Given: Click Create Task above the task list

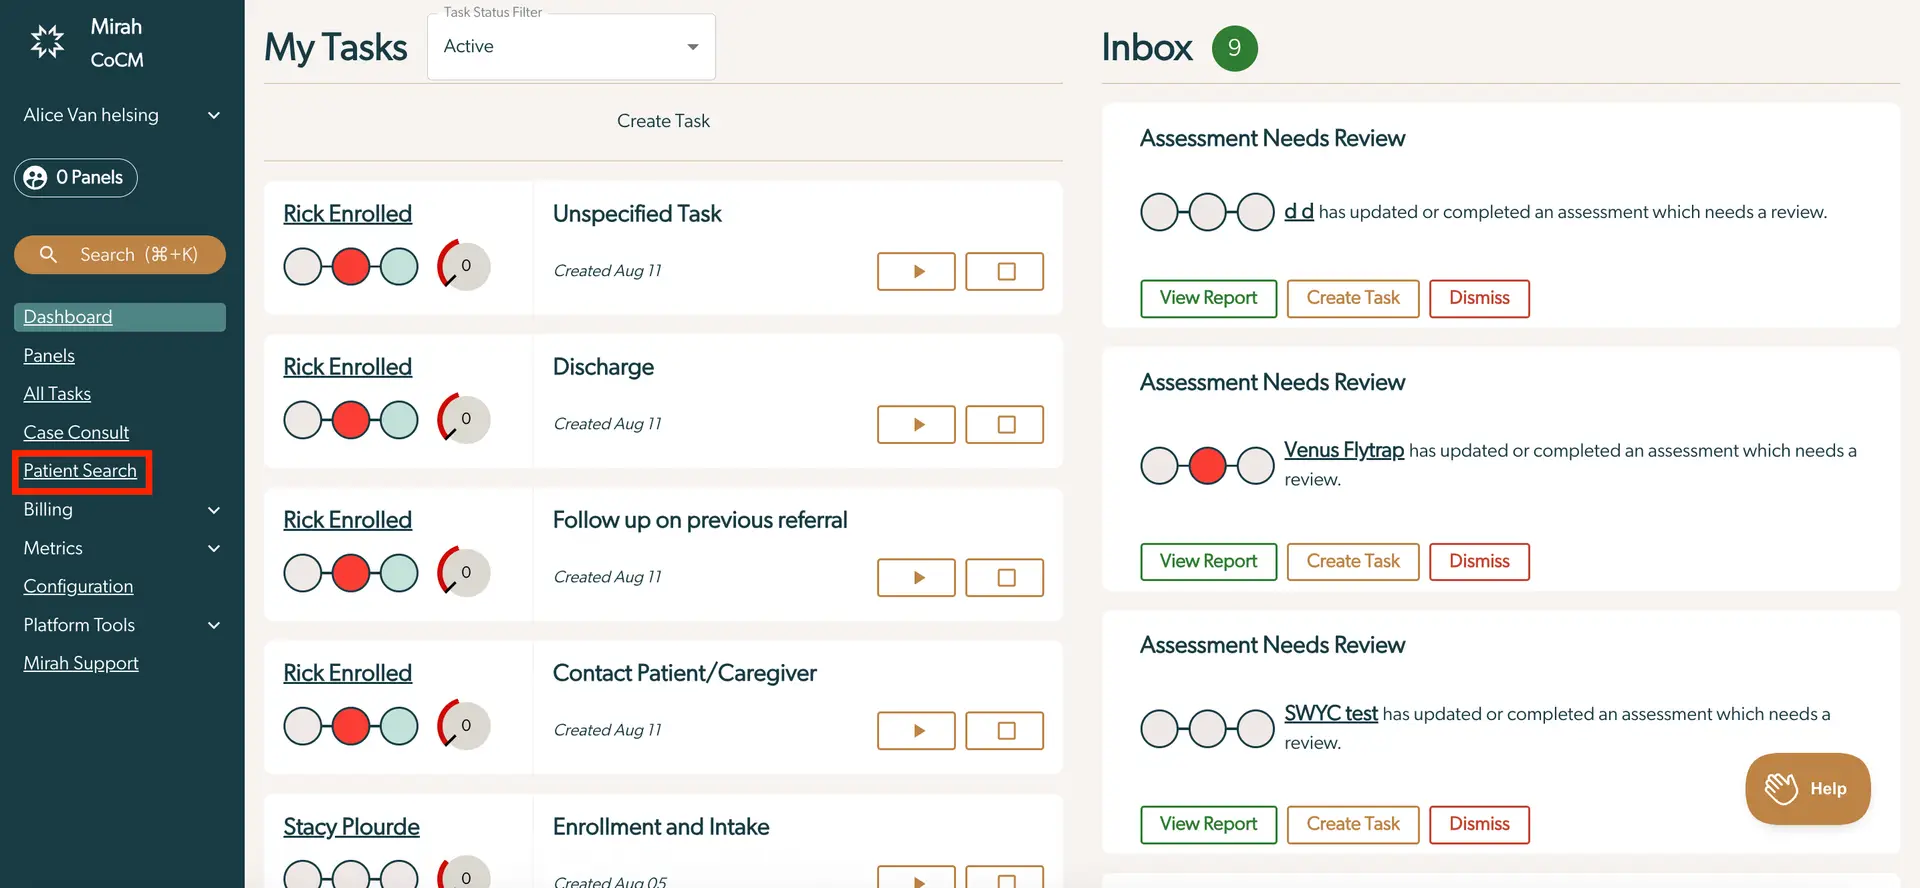Looking at the screenshot, I should [x=663, y=121].
